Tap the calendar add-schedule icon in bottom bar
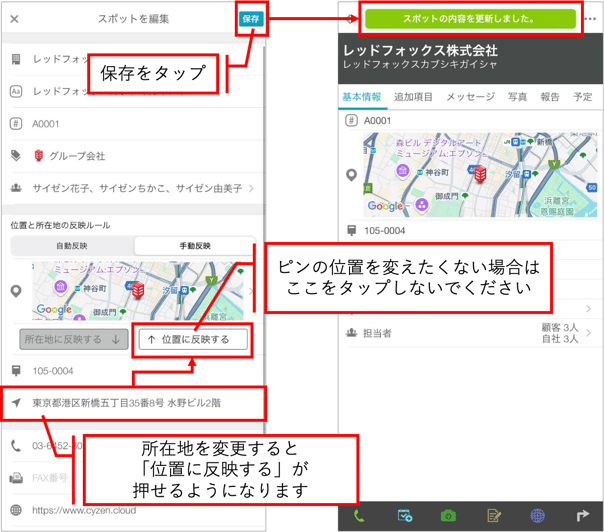This screenshot has height=532, width=604. click(x=404, y=516)
